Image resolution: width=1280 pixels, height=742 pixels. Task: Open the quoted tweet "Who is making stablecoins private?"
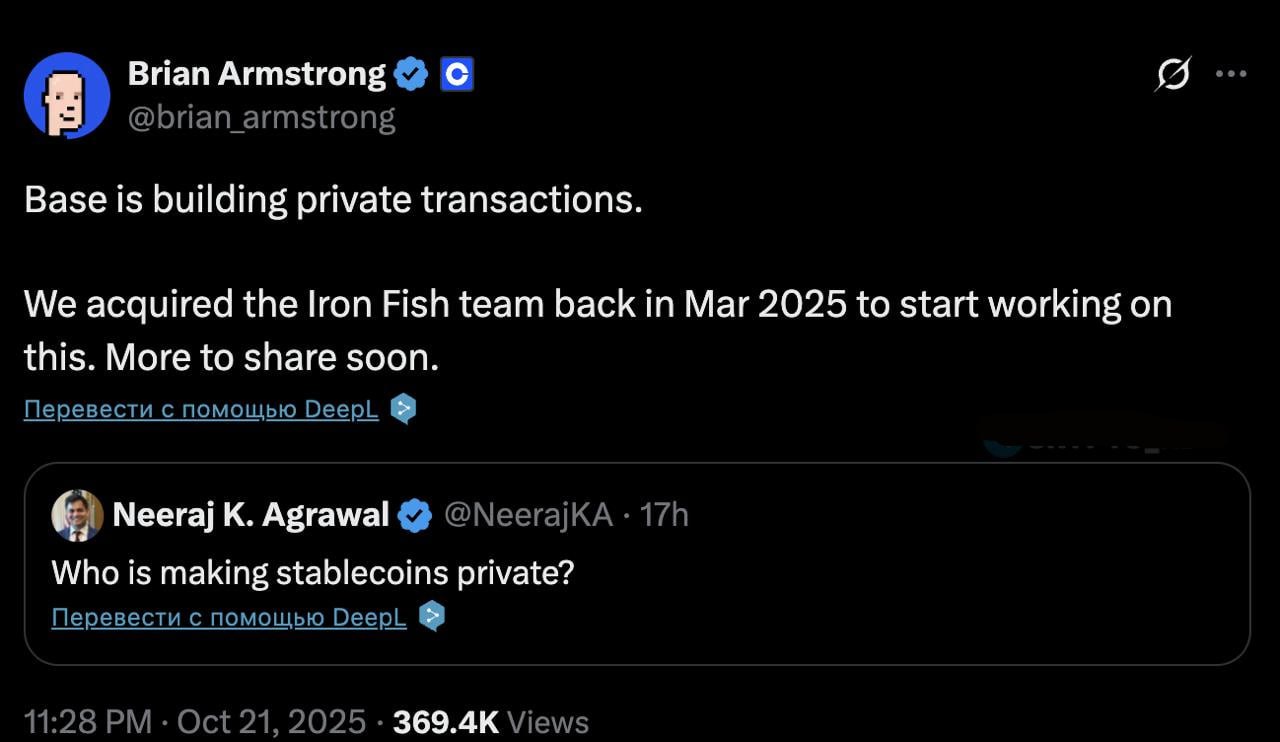[x=313, y=573]
